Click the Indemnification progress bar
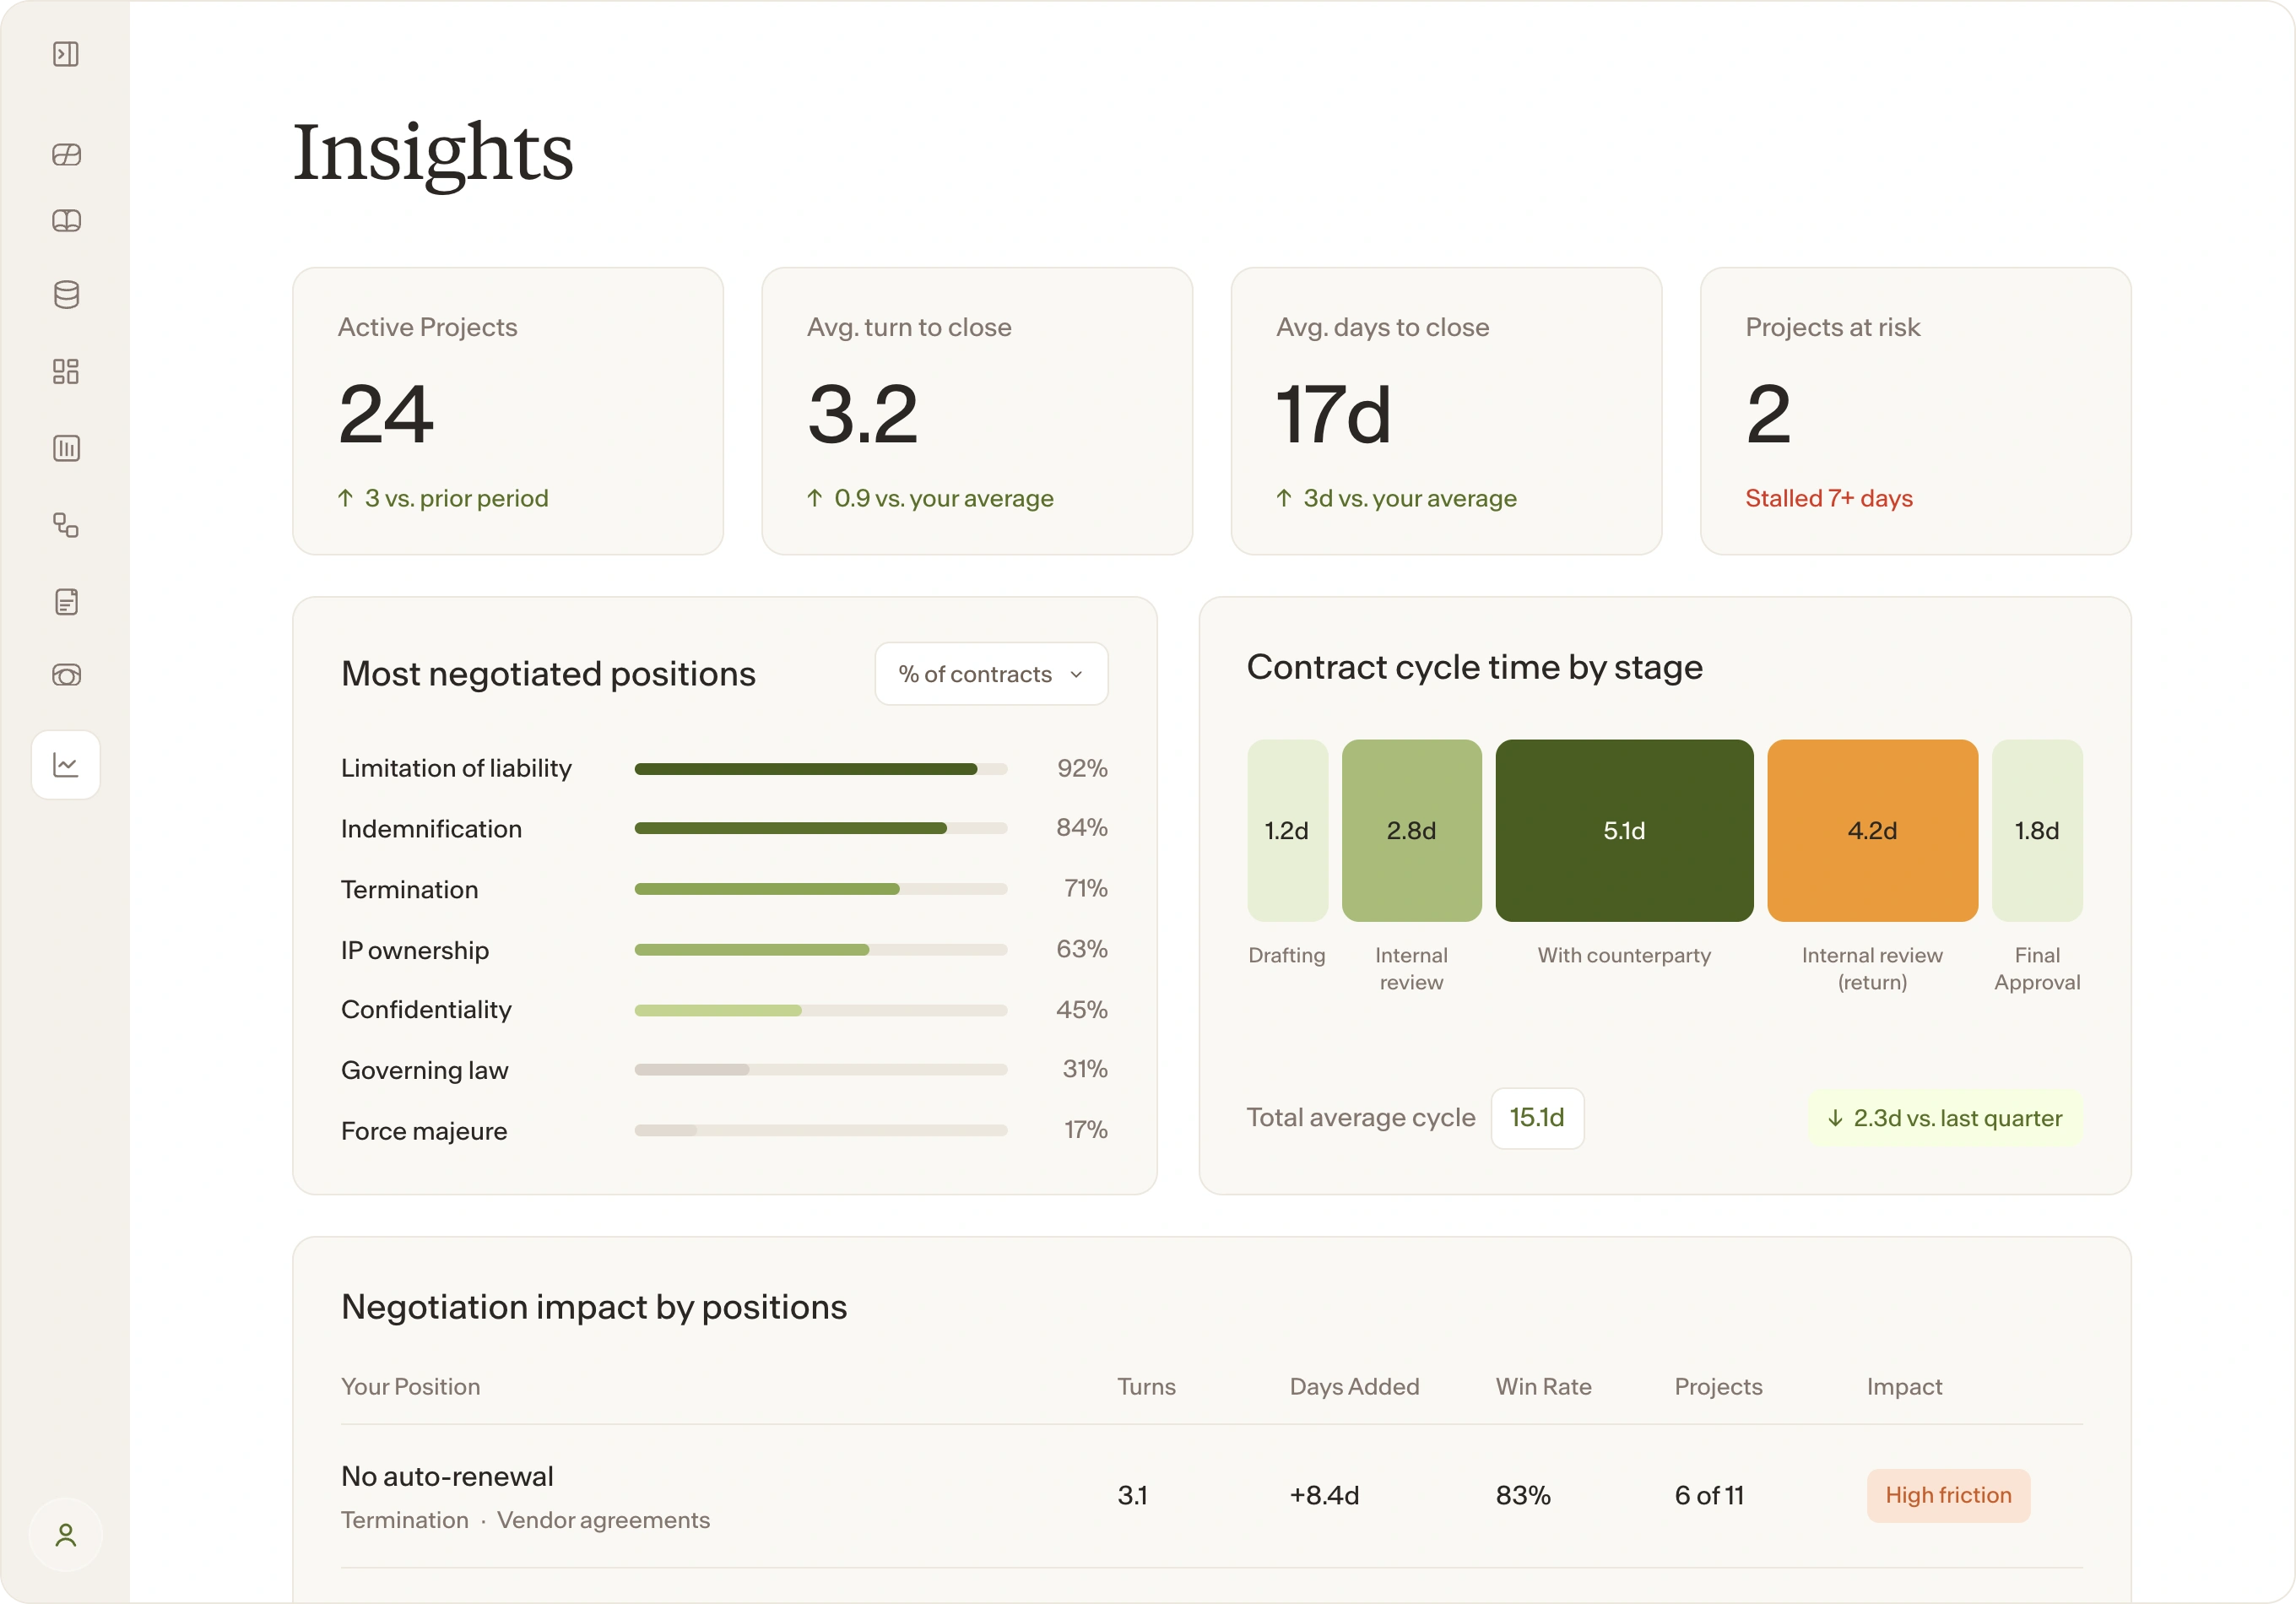 821,828
